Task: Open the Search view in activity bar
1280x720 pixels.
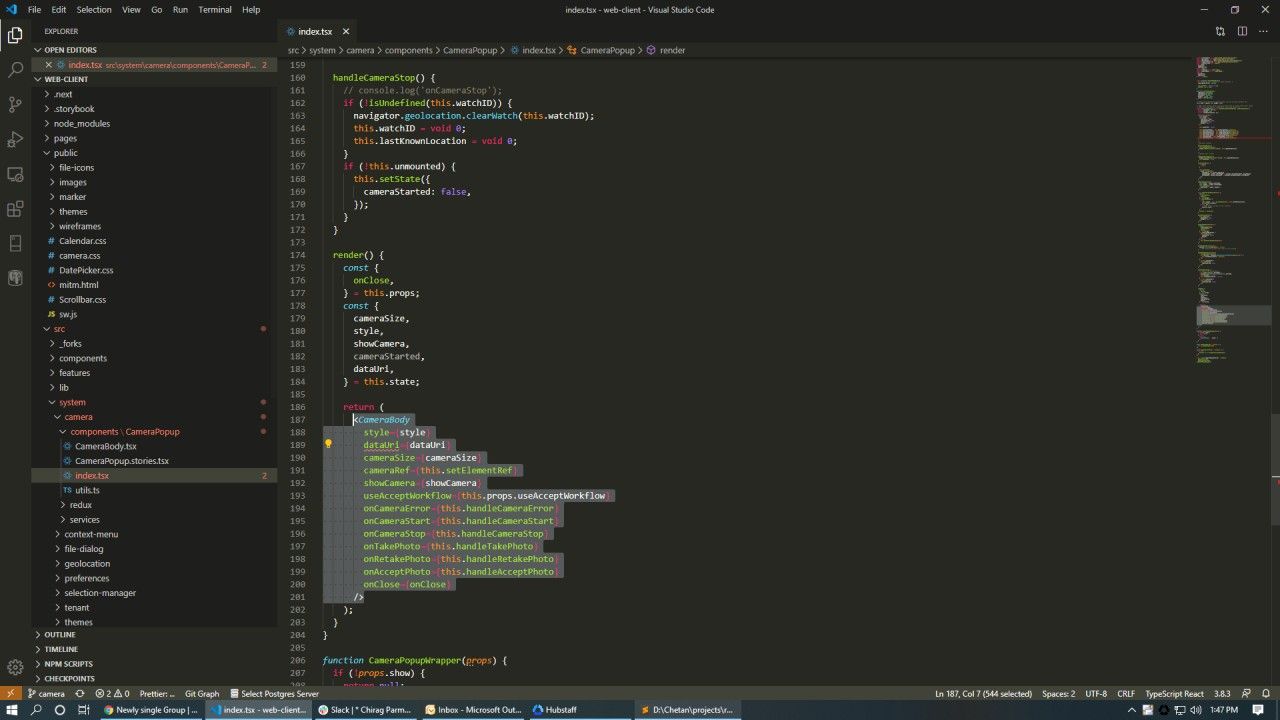Action: (15, 70)
